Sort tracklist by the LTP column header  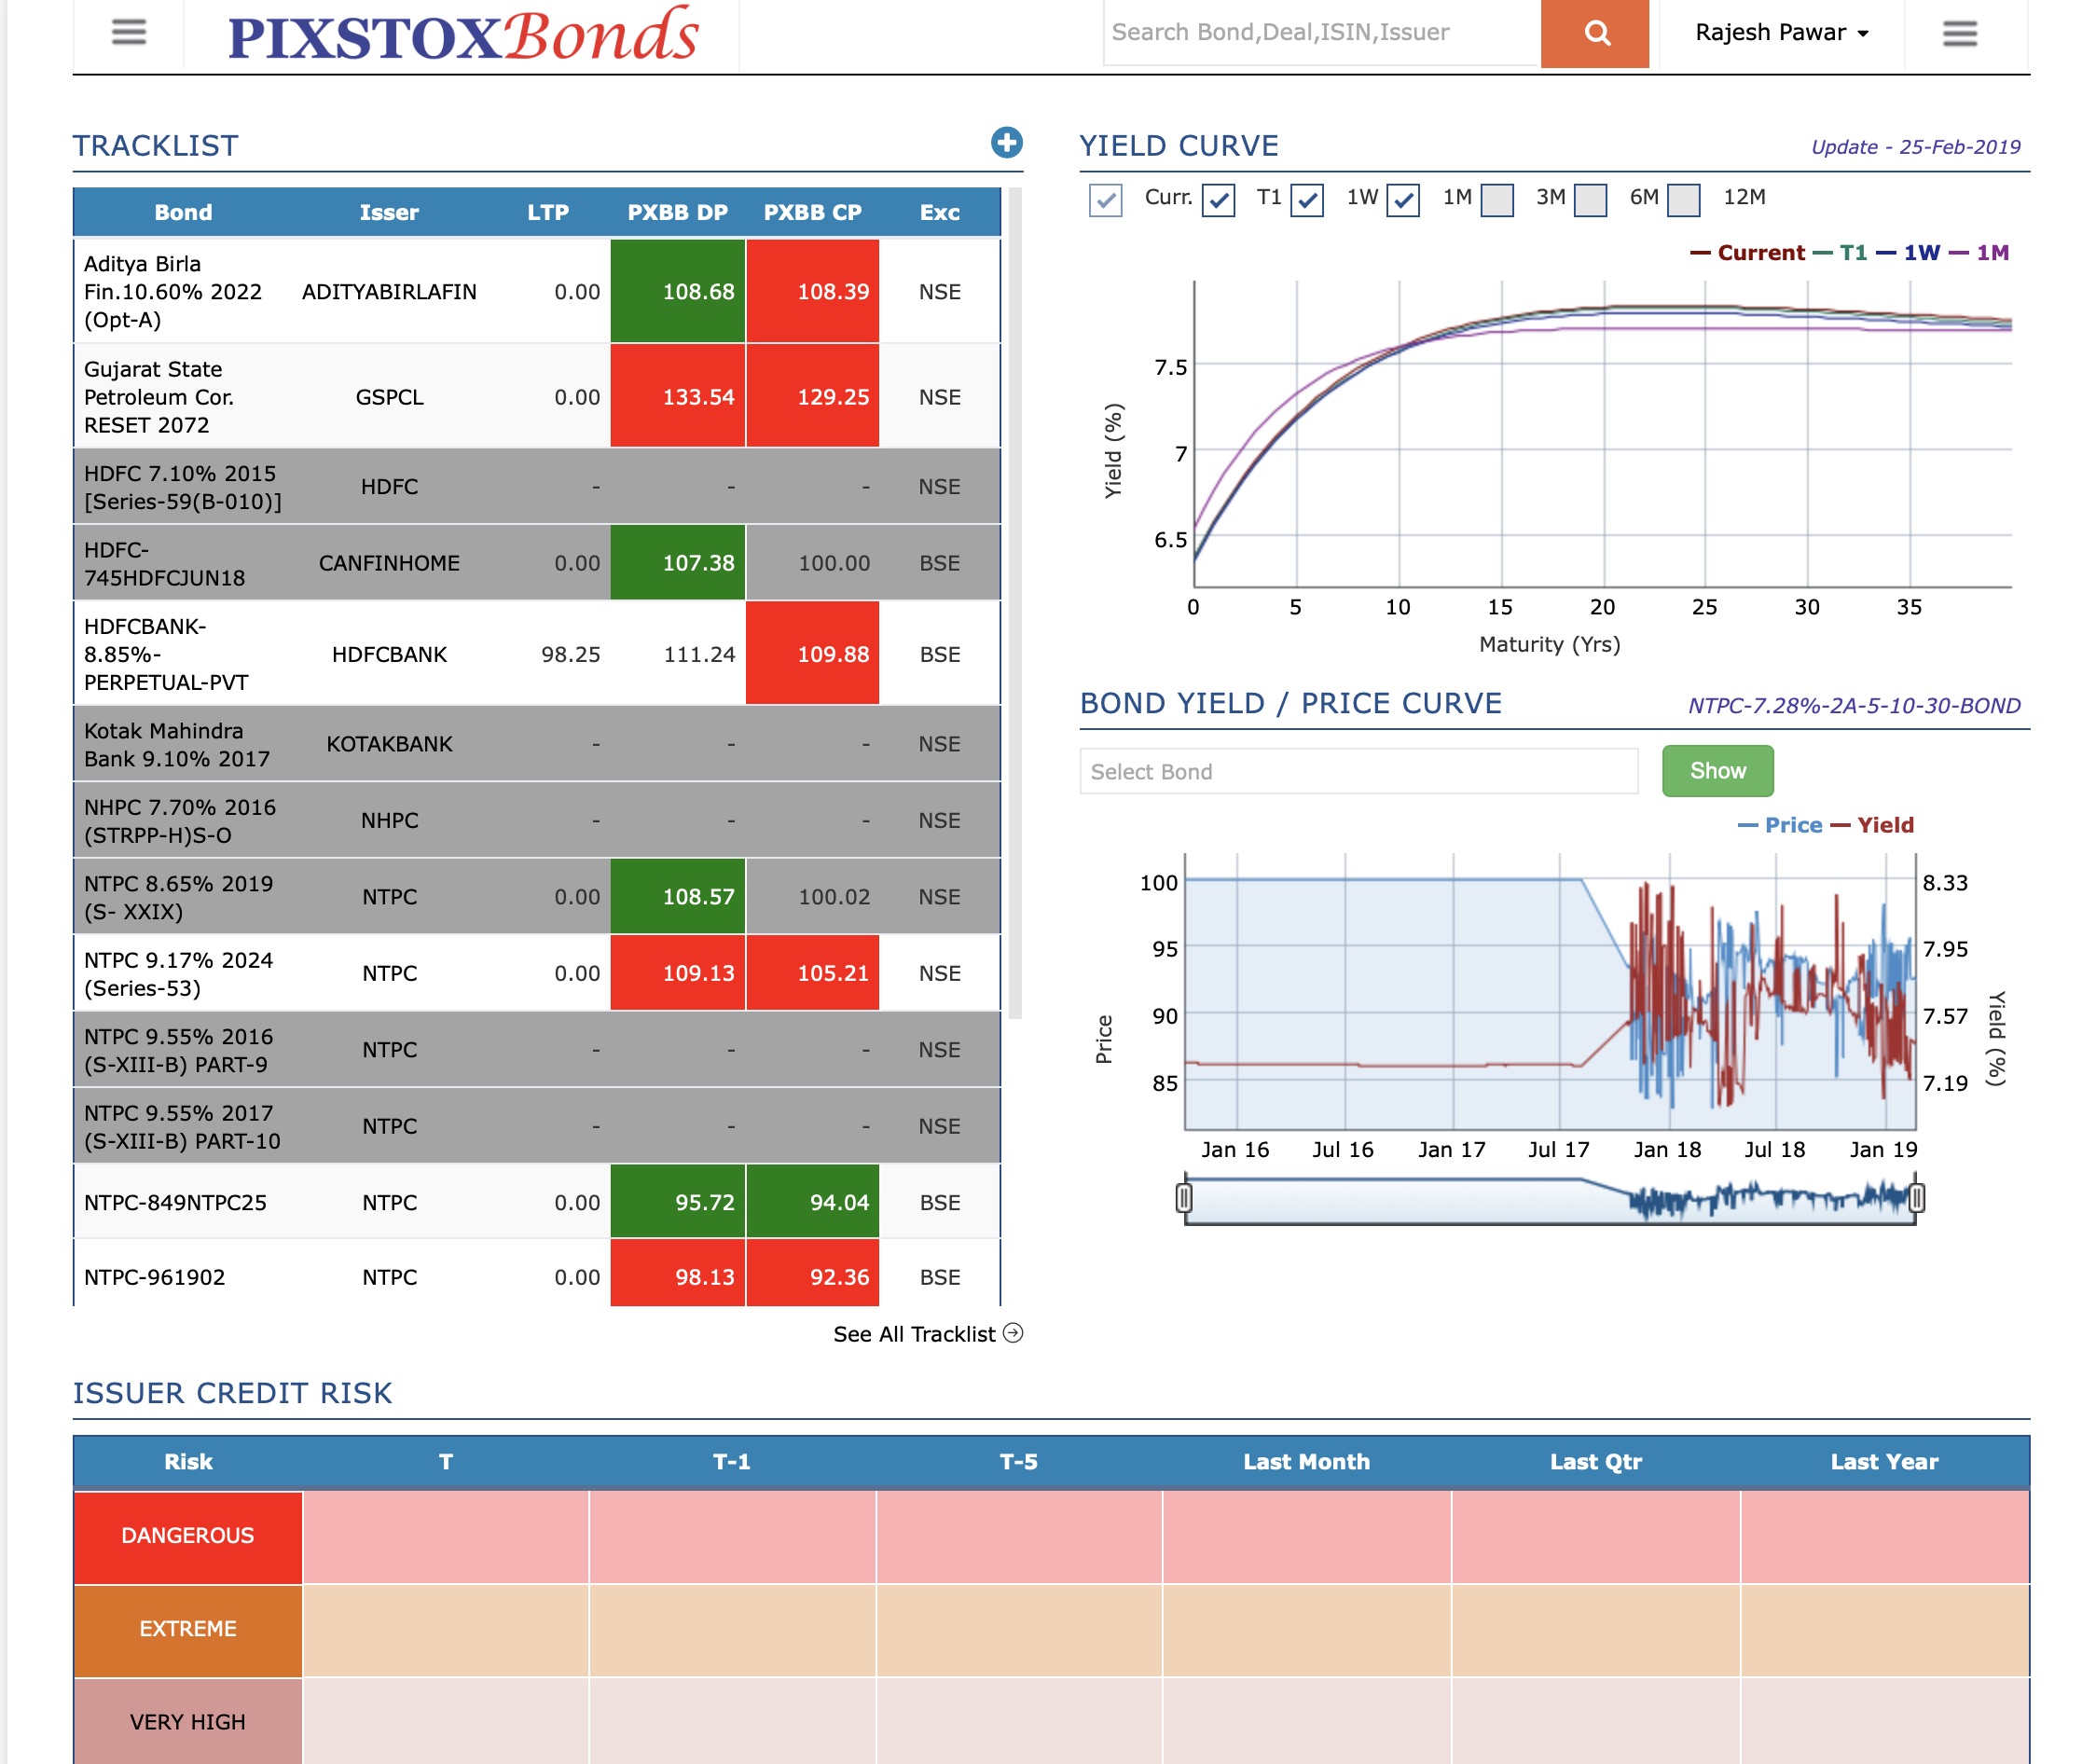point(548,212)
